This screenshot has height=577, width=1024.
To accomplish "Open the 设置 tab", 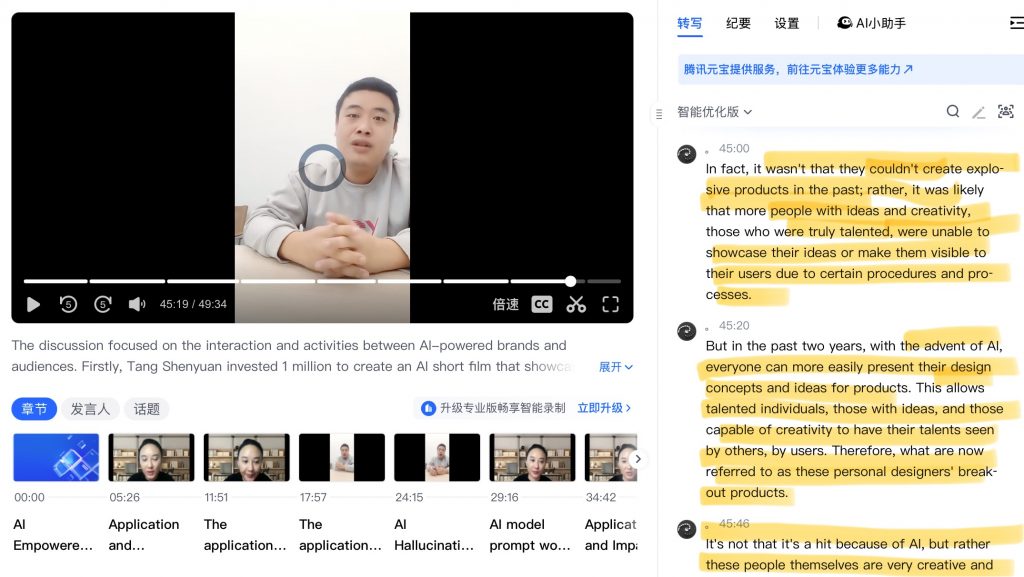I will [x=786, y=23].
